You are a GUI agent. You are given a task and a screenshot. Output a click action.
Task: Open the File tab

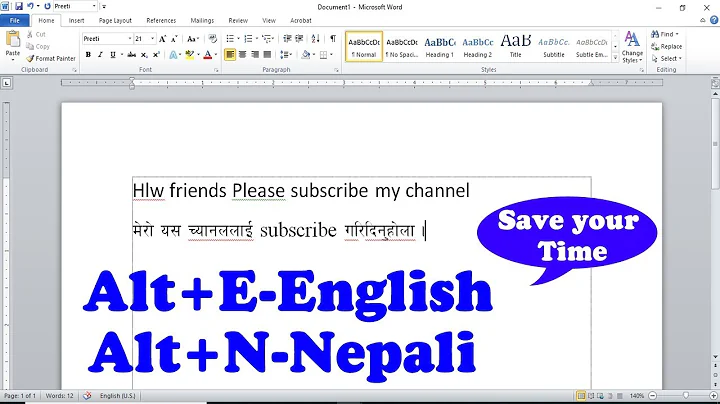(x=15, y=20)
